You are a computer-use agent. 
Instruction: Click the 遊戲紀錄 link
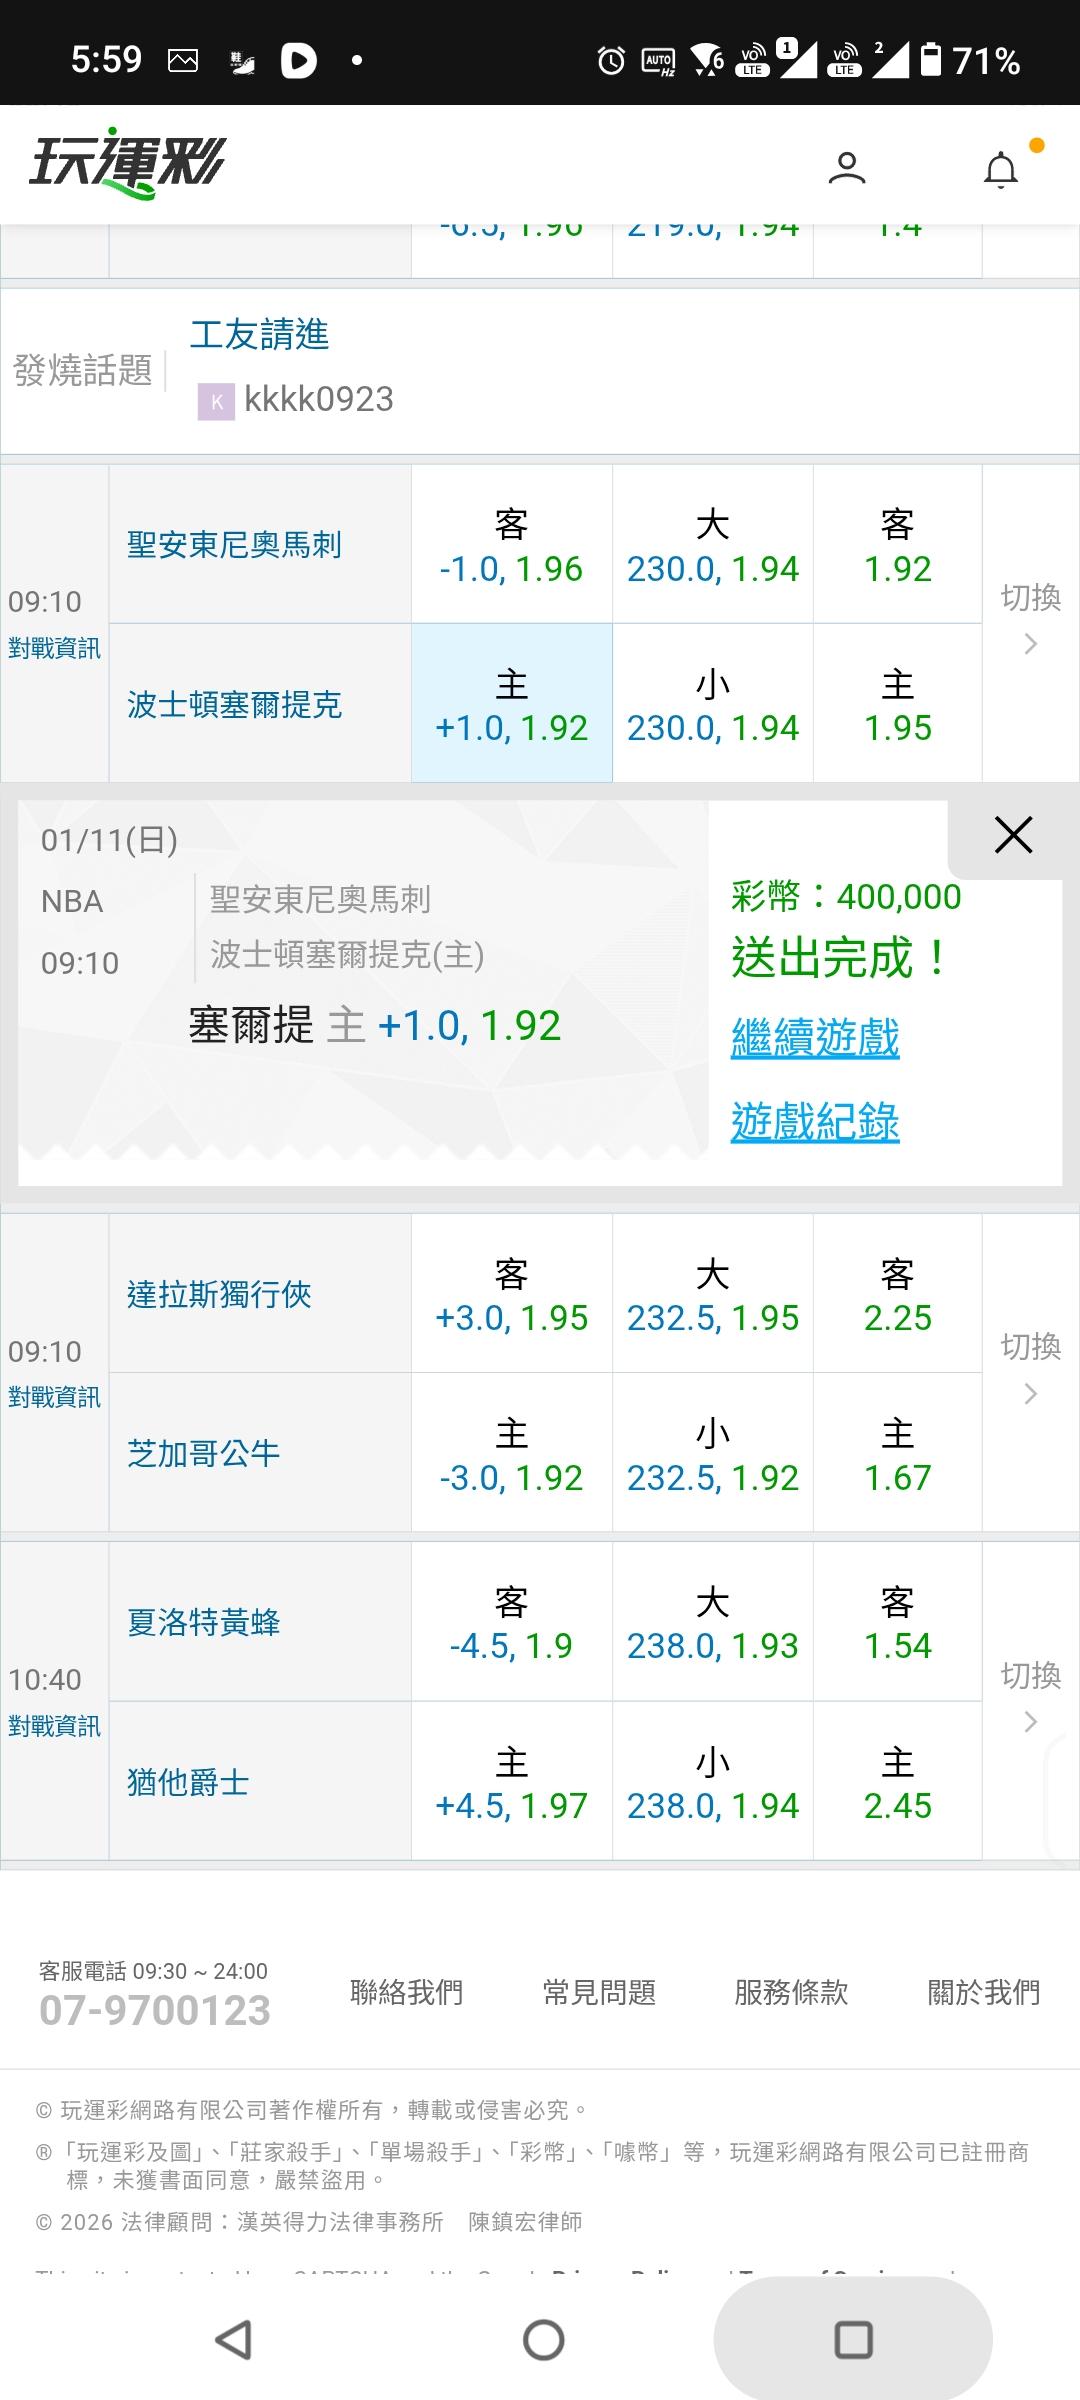pos(815,1122)
